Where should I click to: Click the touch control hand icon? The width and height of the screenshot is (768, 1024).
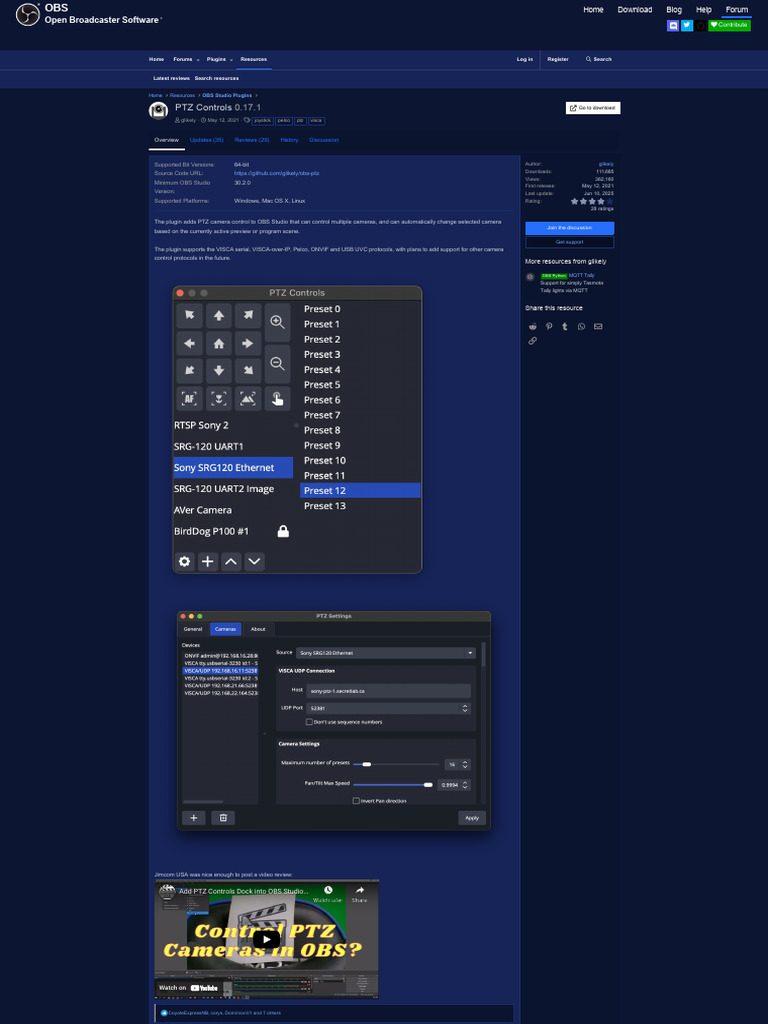click(278, 398)
